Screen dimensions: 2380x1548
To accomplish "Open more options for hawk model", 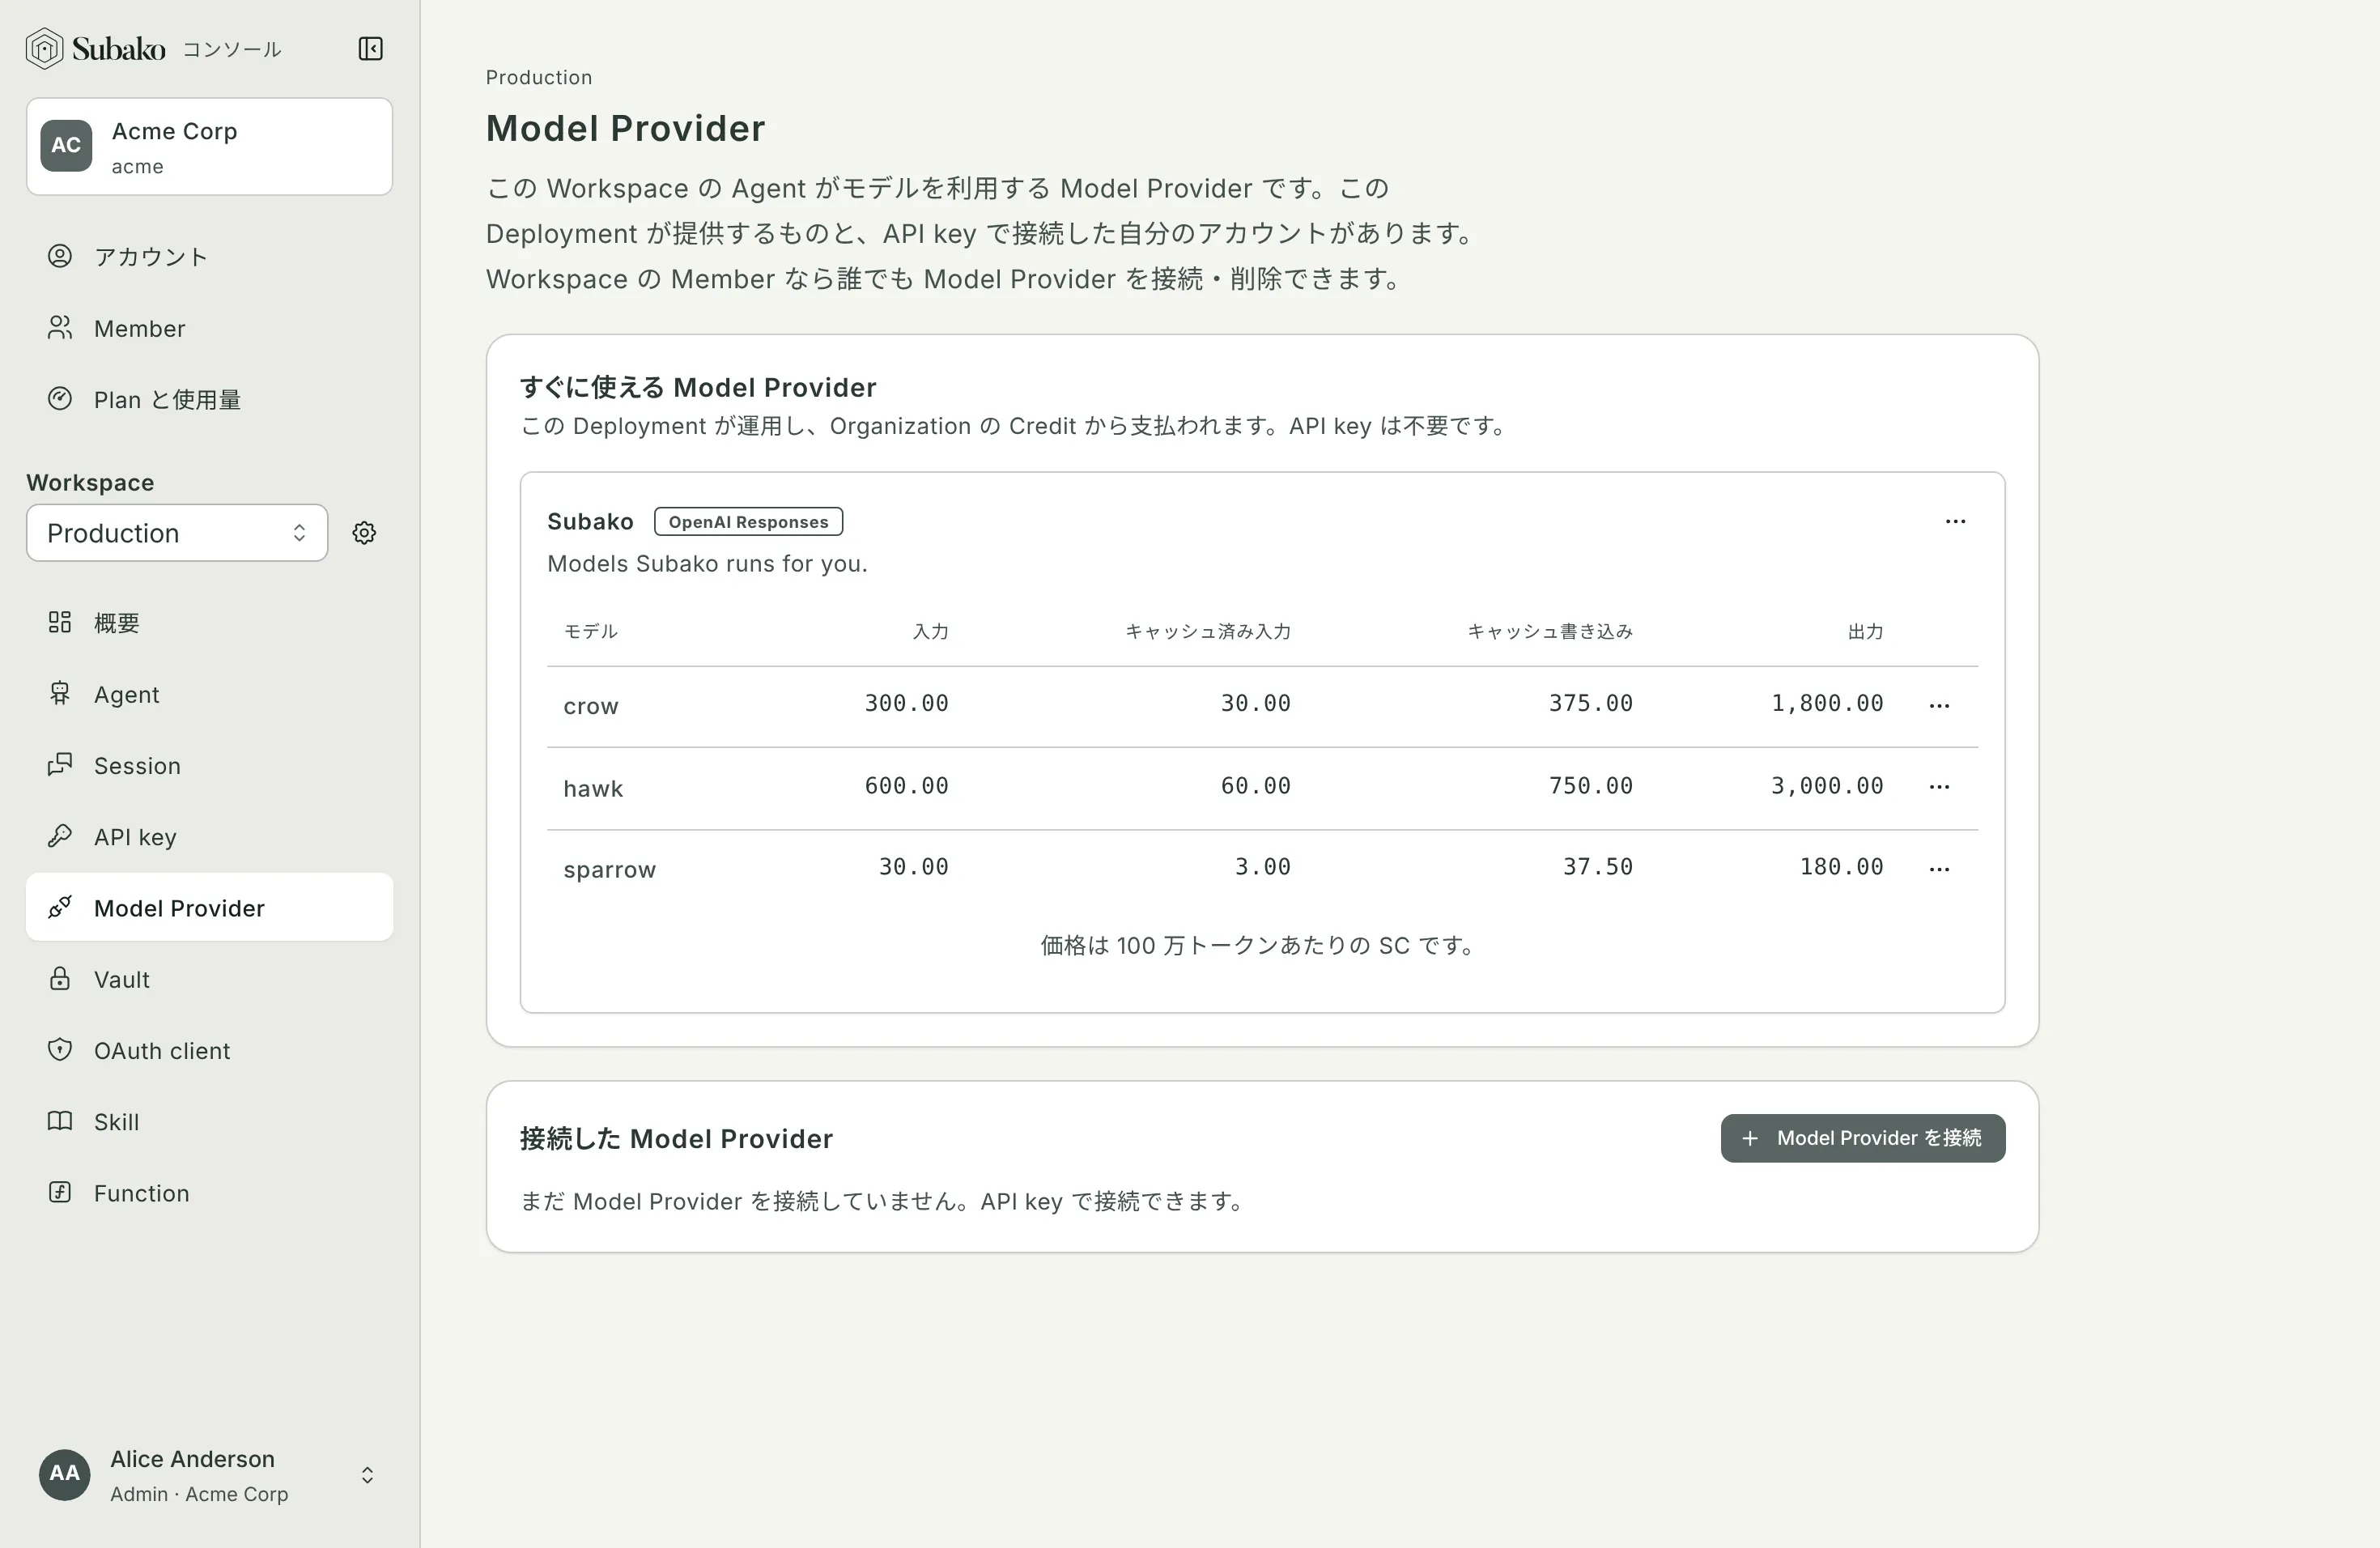I will click(1939, 787).
